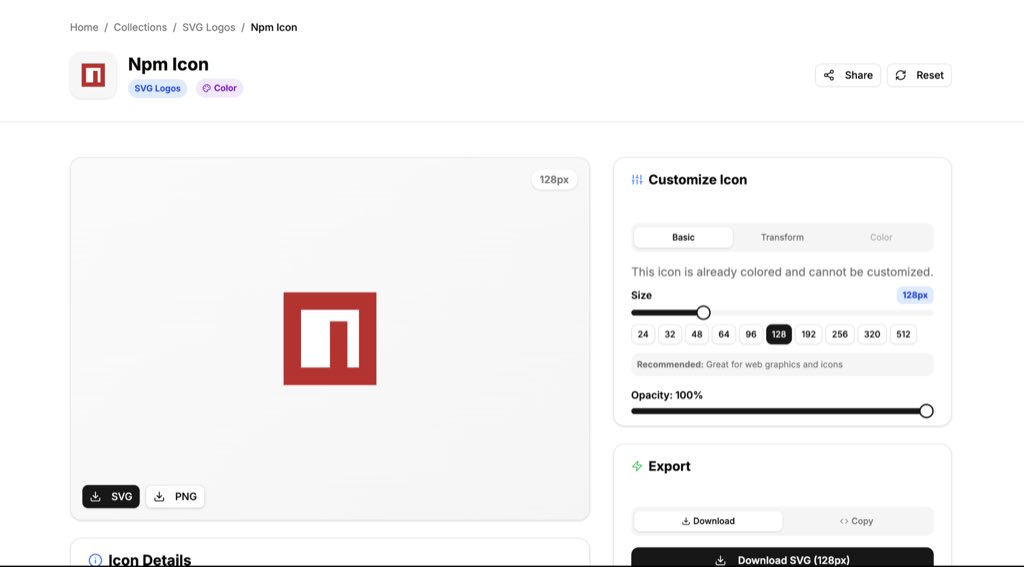Switch to the Transform tab
This screenshot has height=567, width=1024.
coord(782,237)
